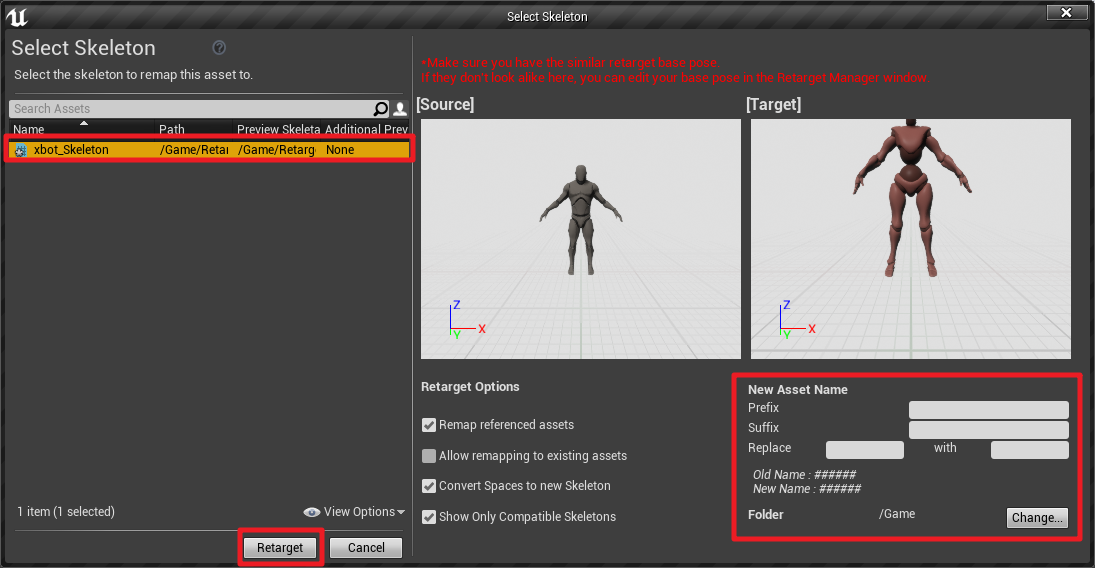Sort by Additional Preview column header

(x=366, y=129)
